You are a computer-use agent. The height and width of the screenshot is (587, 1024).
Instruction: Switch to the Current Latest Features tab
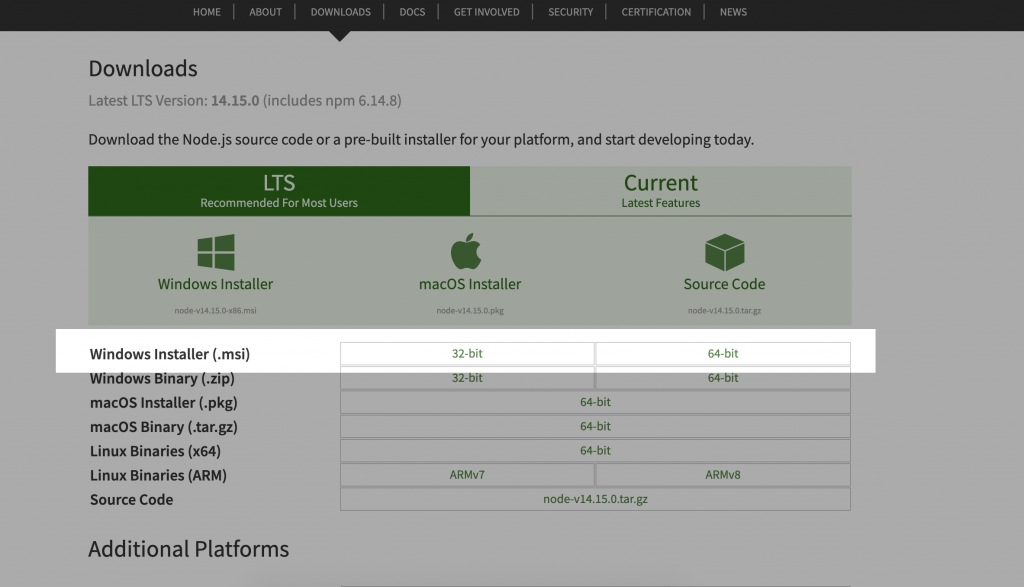click(661, 191)
